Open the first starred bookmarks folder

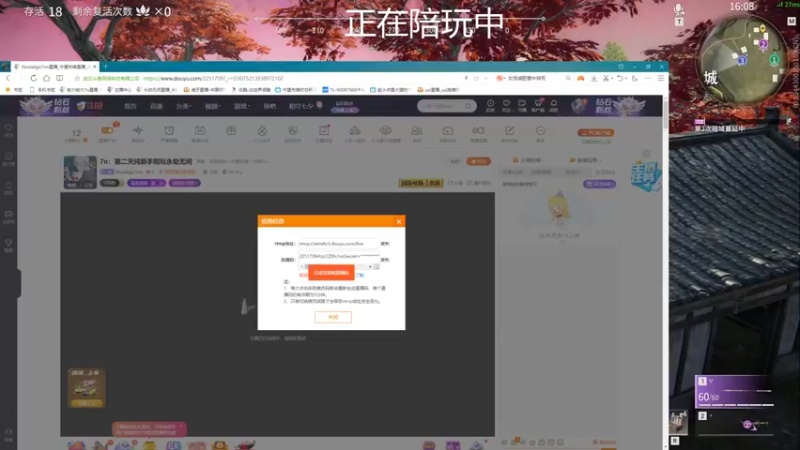coord(14,90)
